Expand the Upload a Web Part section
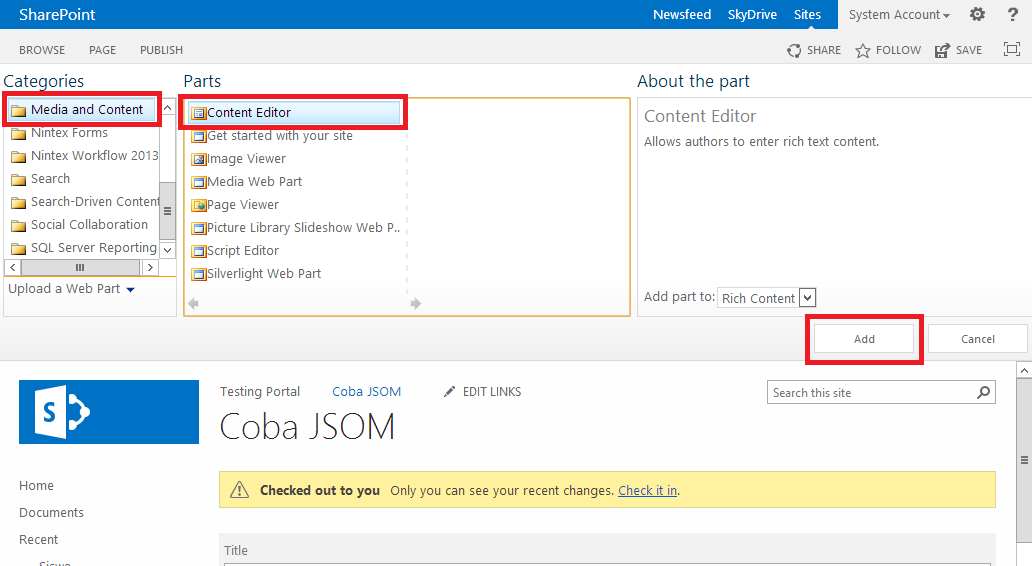 pyautogui.click(x=72, y=289)
